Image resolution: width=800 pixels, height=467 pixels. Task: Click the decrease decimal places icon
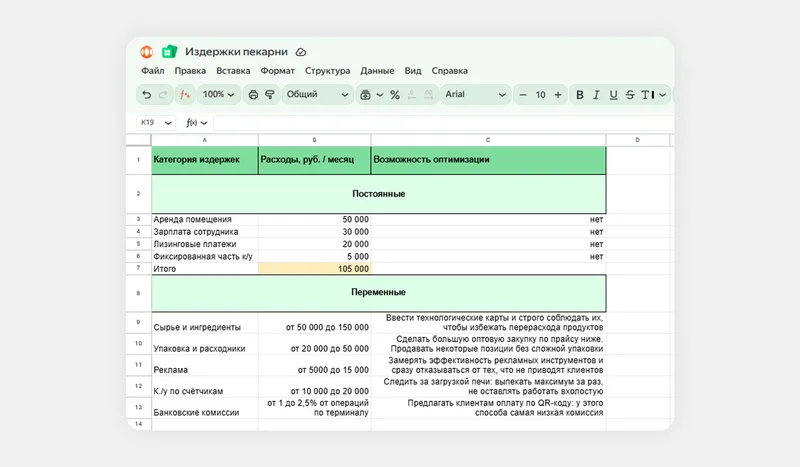(412, 94)
